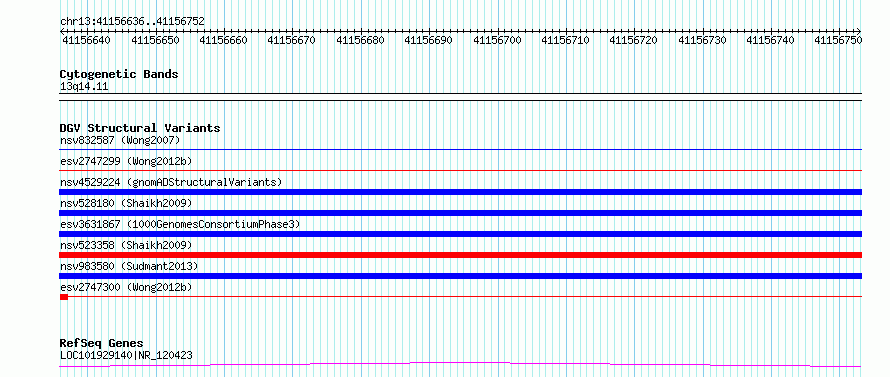Click the chr13:41156636..41156752 region label
This screenshot has height=377, width=890.
coord(132,22)
